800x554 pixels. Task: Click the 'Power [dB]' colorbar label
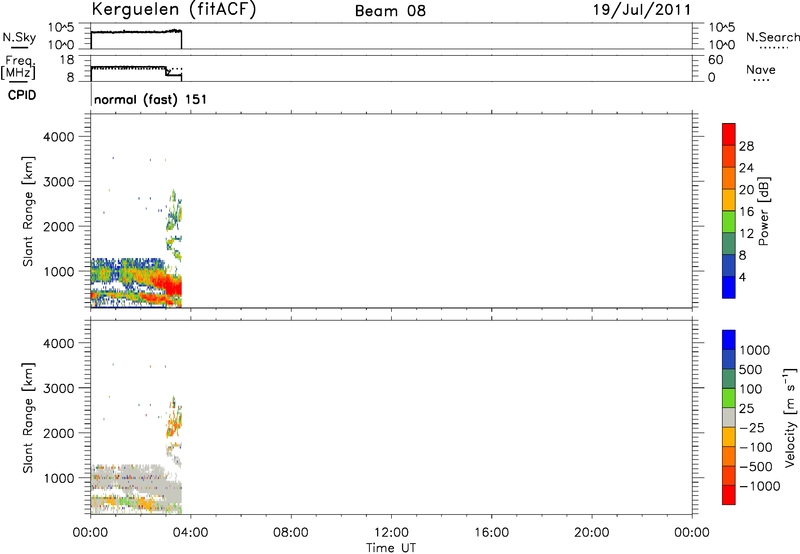point(764,211)
